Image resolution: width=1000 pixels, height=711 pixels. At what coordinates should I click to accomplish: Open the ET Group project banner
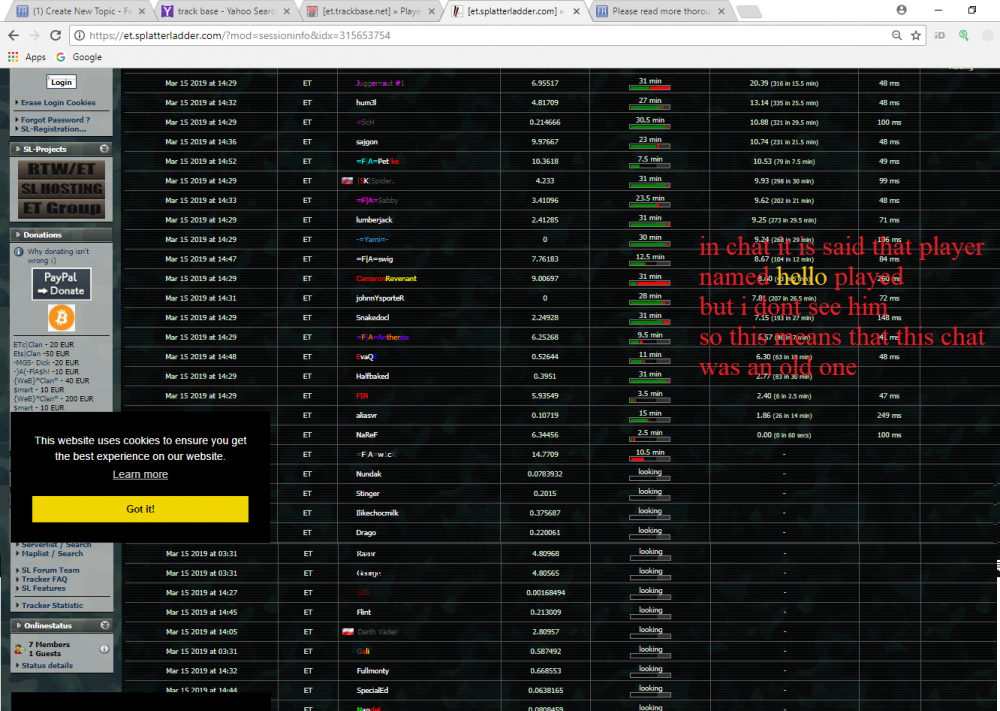[x=61, y=209]
